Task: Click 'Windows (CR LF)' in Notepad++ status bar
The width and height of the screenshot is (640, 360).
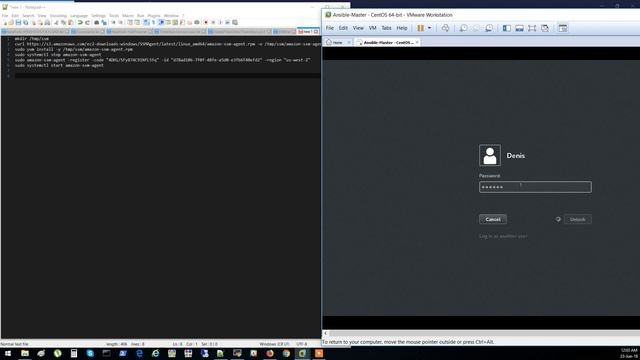Action: pos(274,344)
